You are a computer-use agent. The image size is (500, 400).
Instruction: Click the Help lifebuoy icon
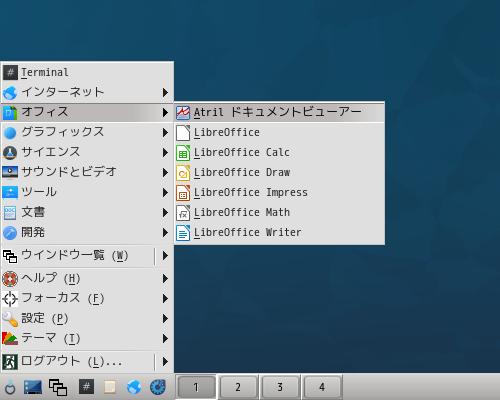[x=10, y=279]
